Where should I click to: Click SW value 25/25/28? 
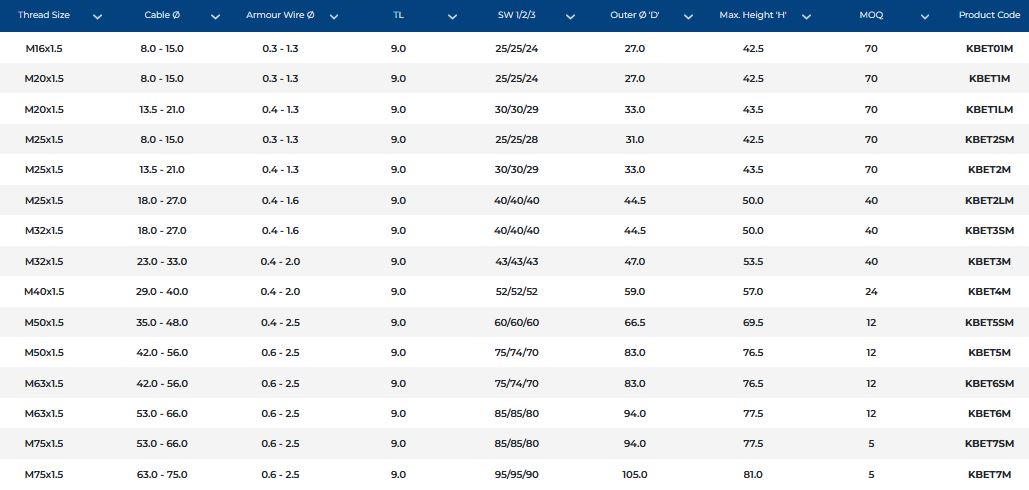pyautogui.click(x=516, y=140)
